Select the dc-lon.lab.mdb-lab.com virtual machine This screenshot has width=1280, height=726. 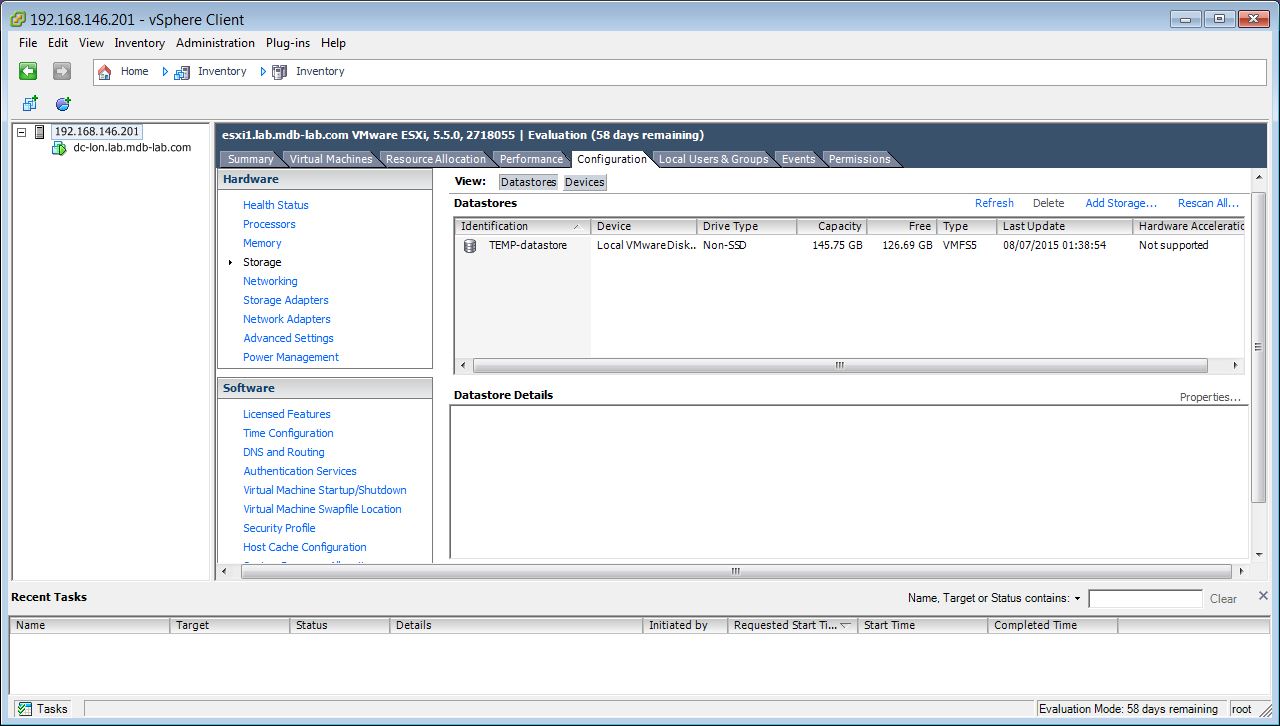tap(131, 148)
